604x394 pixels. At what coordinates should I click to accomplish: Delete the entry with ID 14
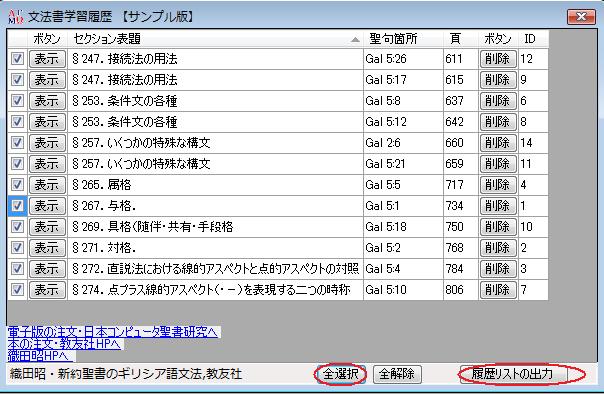coord(498,143)
